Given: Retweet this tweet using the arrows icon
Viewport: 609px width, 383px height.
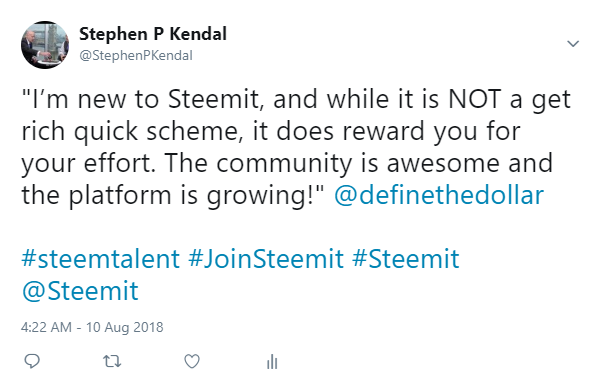Looking at the screenshot, I should [112, 362].
